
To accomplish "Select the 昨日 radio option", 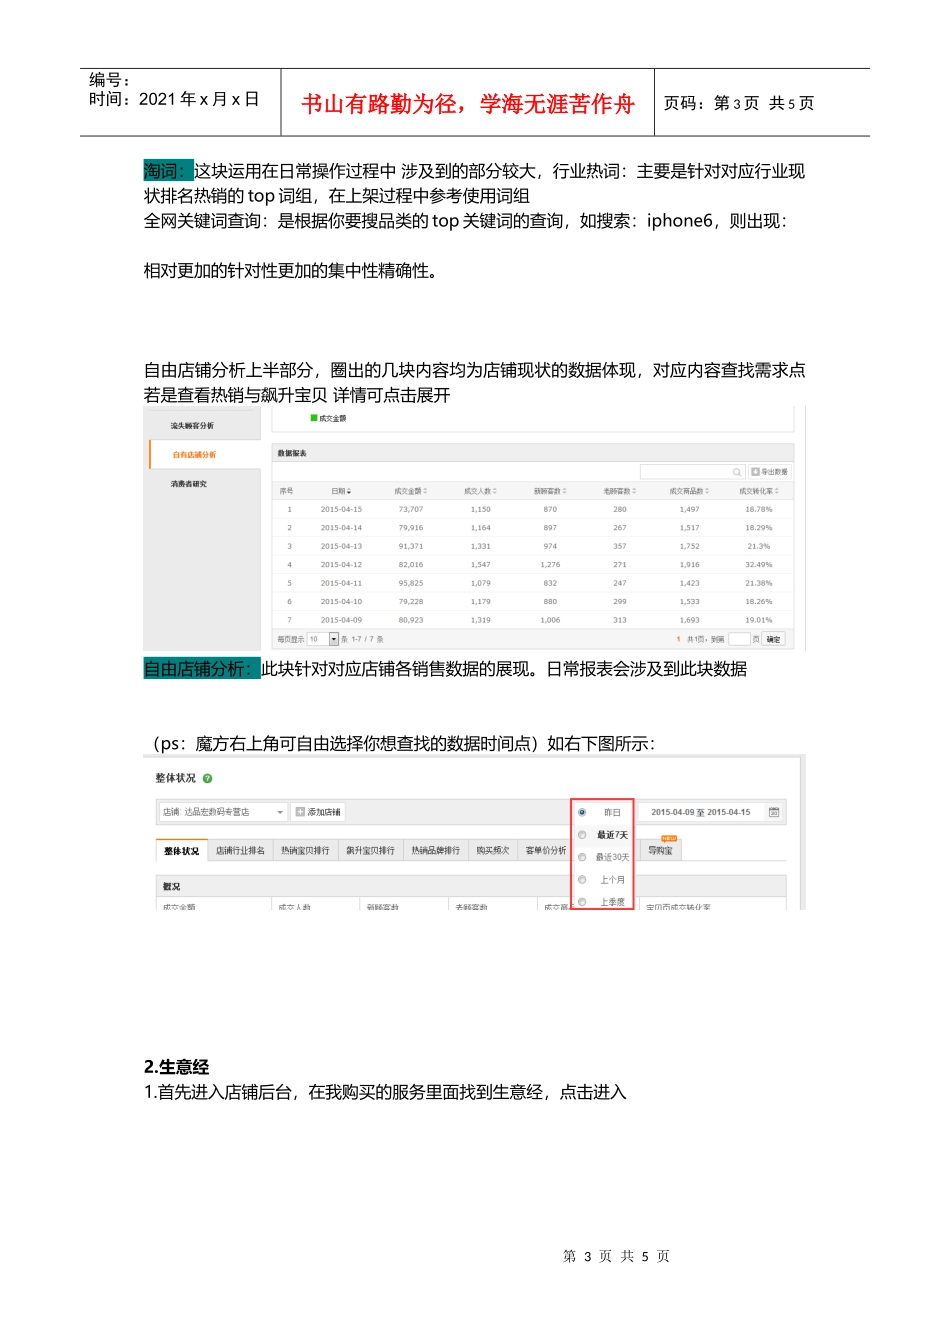I will point(582,812).
